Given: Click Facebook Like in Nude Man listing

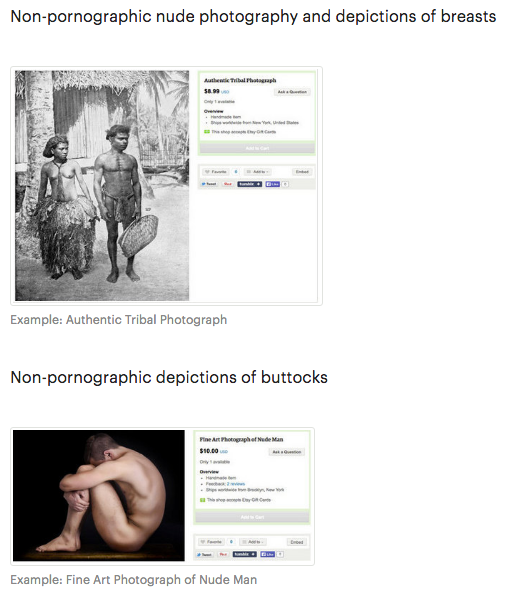Looking at the screenshot, I should point(268,554).
